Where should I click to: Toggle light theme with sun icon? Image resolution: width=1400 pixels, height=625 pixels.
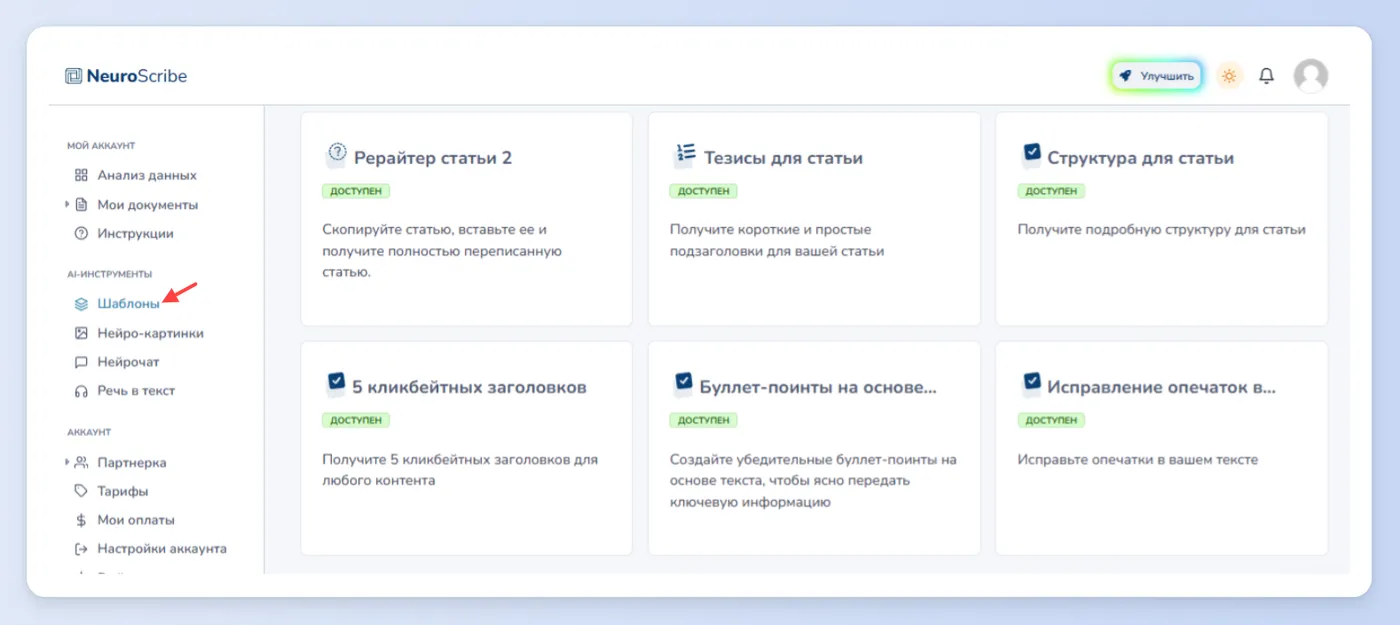click(1229, 76)
